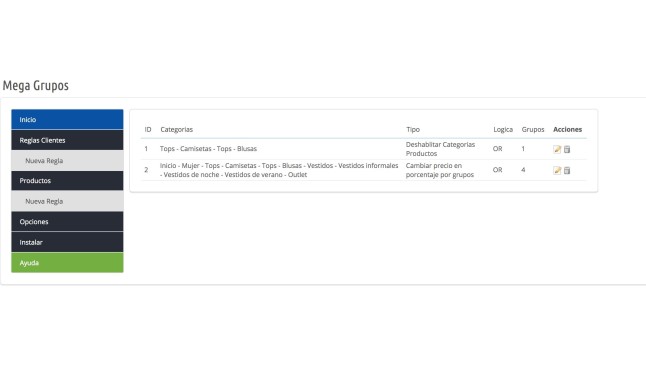Select the 'Deshabilitar Categorias Productos' cell
The image size is (646, 366).
point(440,149)
